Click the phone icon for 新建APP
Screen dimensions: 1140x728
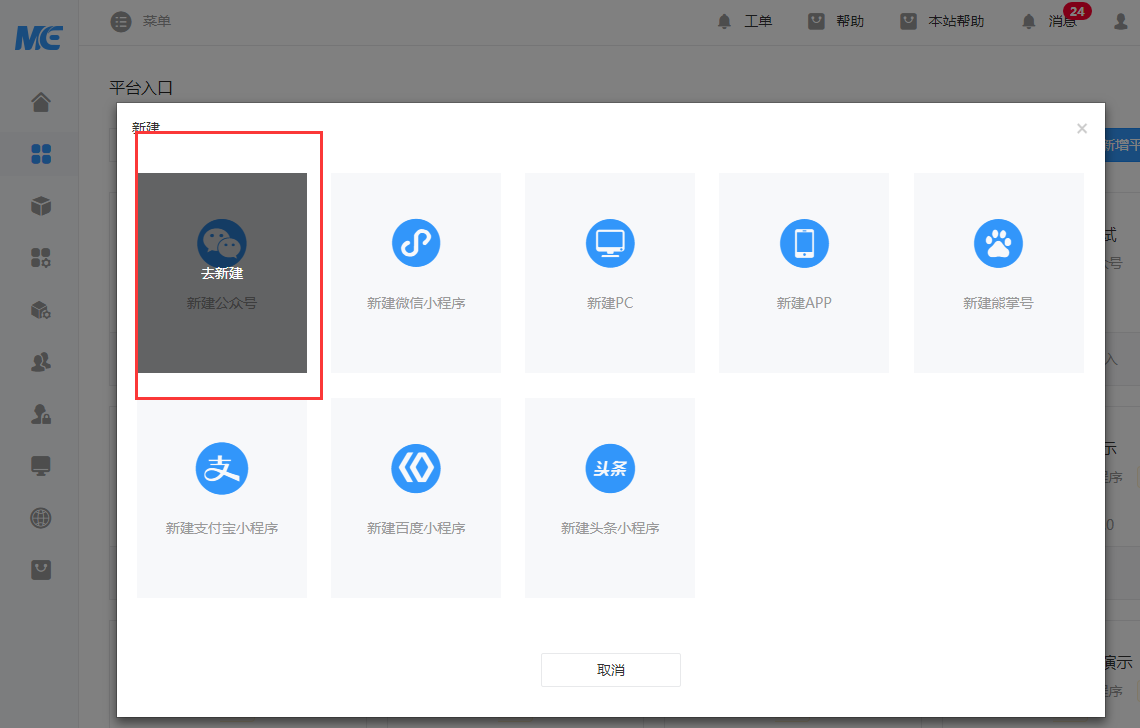click(804, 243)
